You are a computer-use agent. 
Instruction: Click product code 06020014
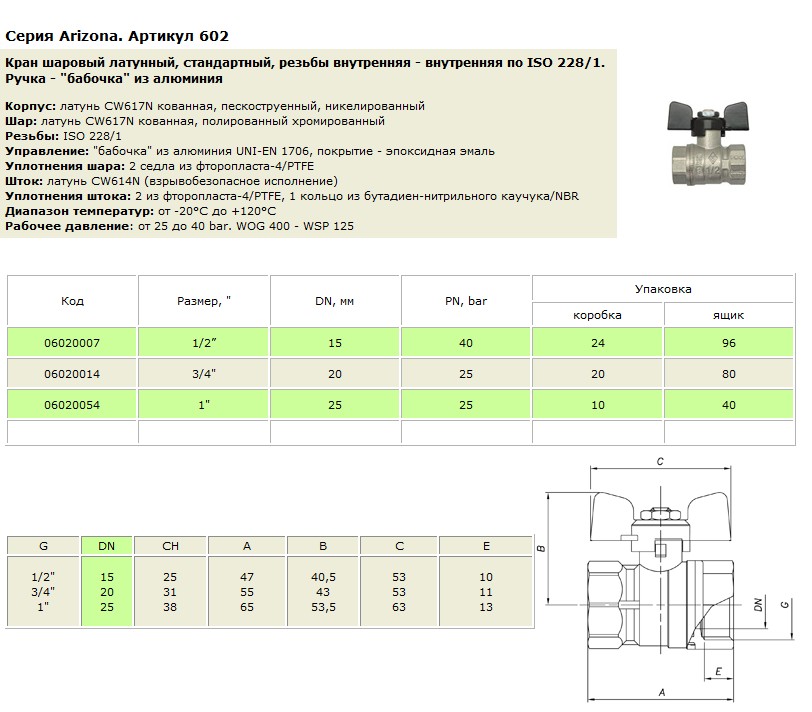pyautogui.click(x=72, y=373)
